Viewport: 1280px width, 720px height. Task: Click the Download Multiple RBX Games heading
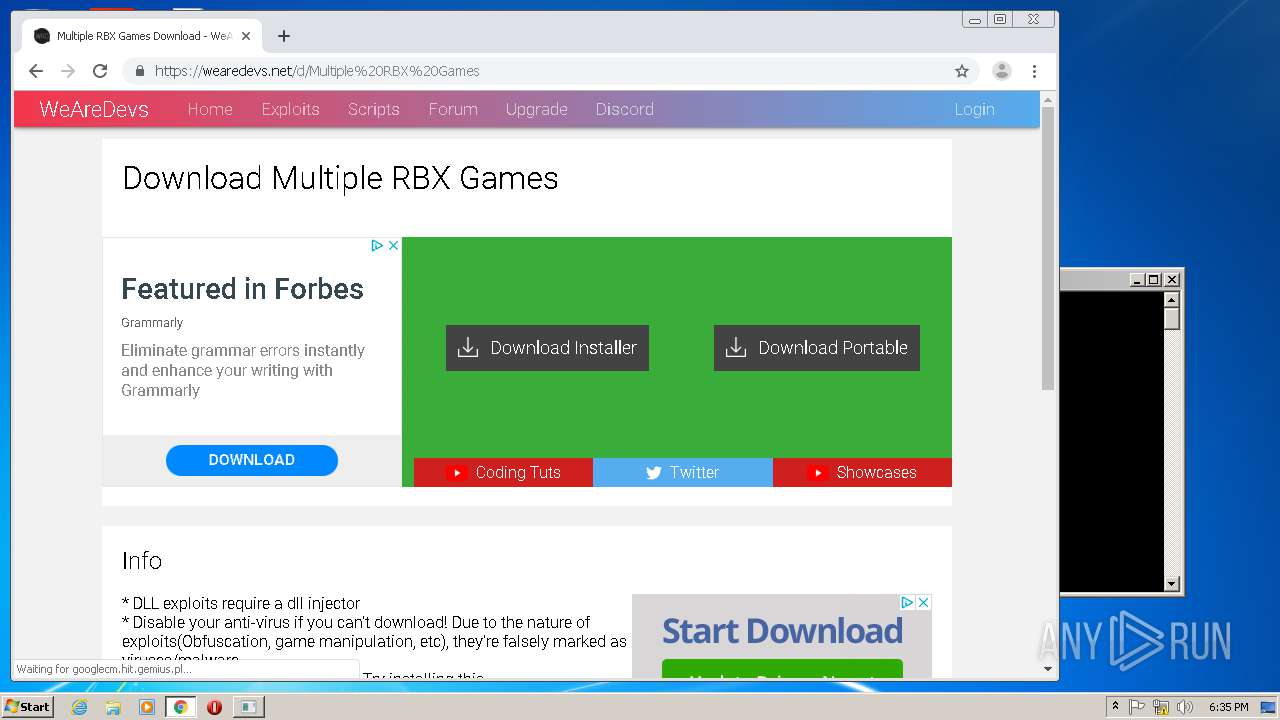click(340, 178)
